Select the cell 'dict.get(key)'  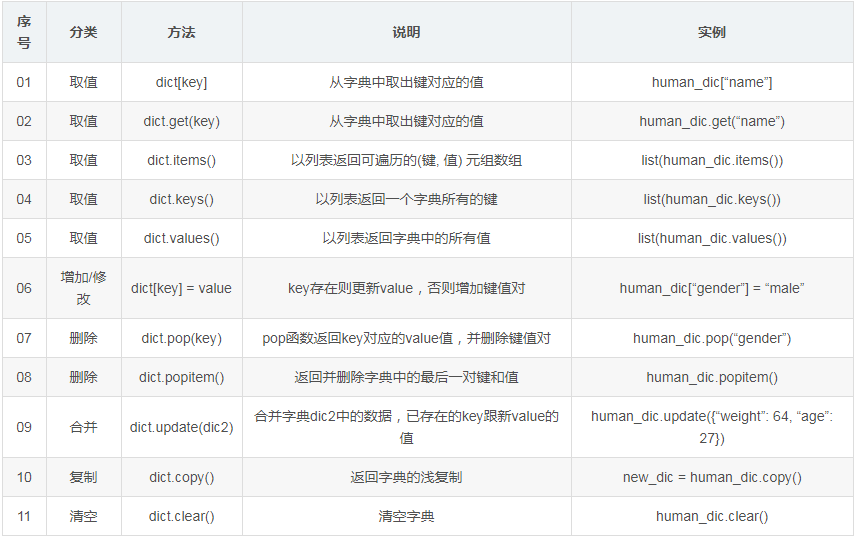181,121
